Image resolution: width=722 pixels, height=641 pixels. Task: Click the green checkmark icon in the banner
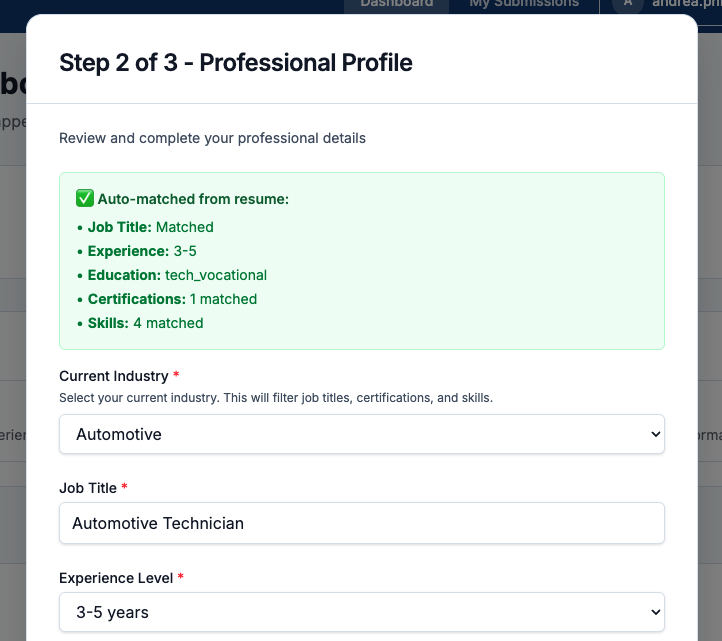click(85, 199)
